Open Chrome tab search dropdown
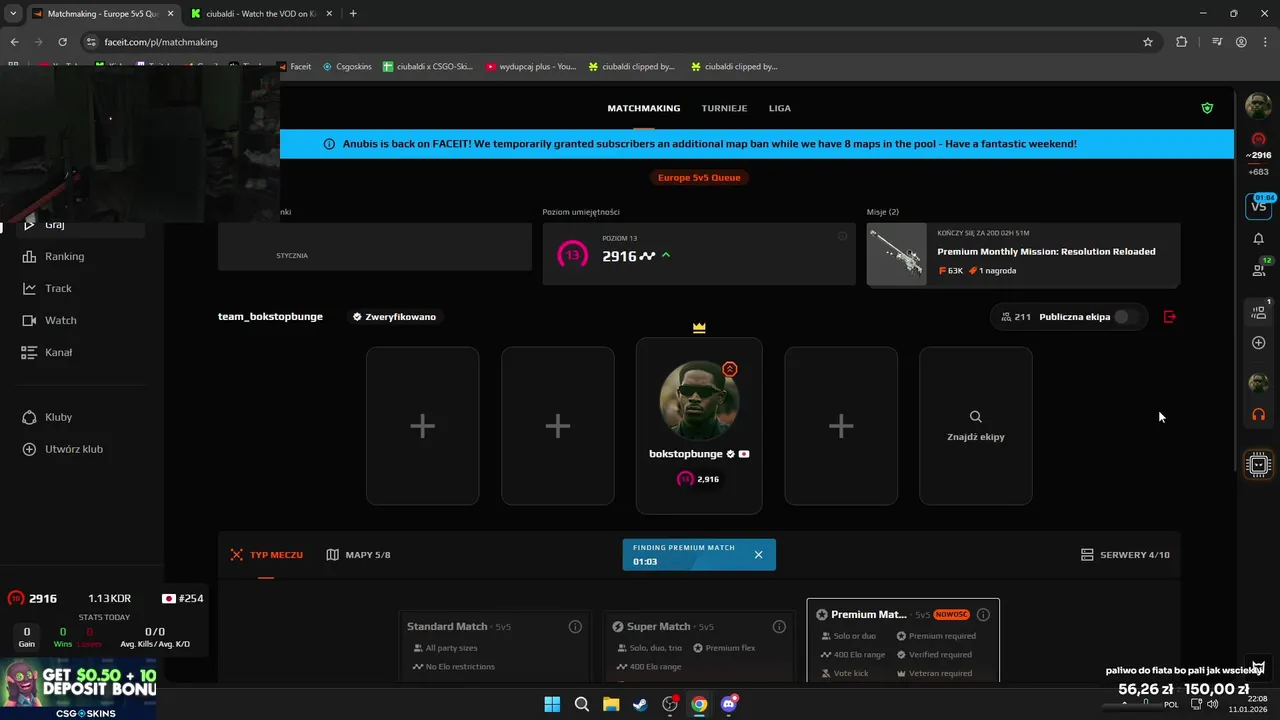Viewport: 1280px width, 720px height. coord(13,14)
